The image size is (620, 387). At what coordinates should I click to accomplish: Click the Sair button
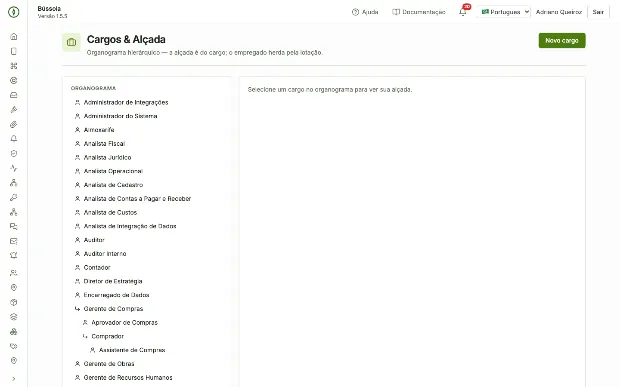click(x=598, y=12)
